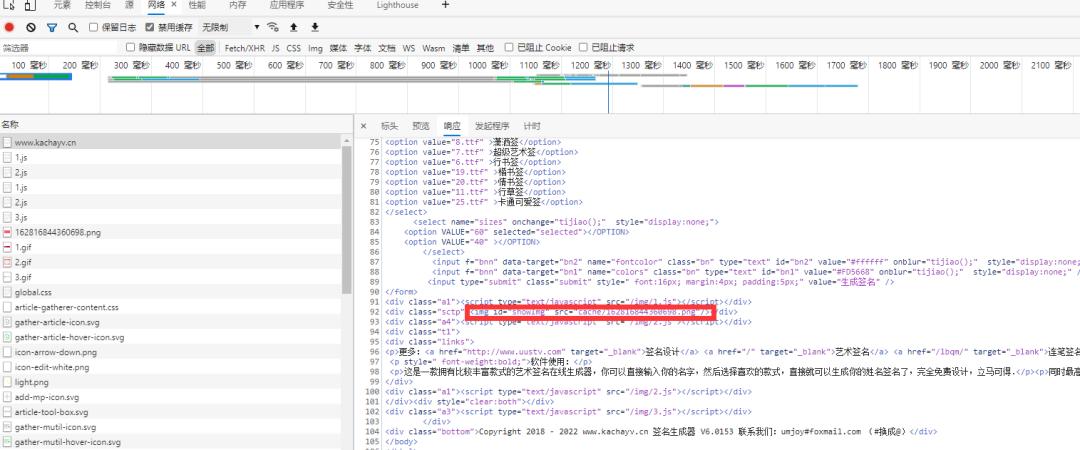Screen dimensions: 1080x450
Task: Export HAR with the download arrow
Action: [315, 28]
